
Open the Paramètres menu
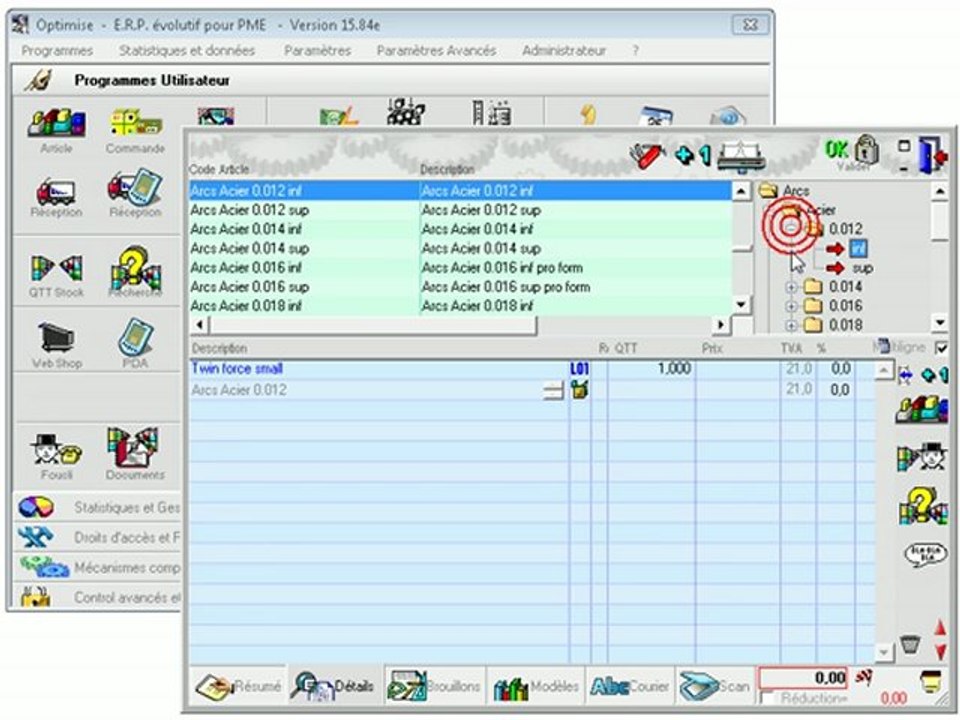click(317, 50)
